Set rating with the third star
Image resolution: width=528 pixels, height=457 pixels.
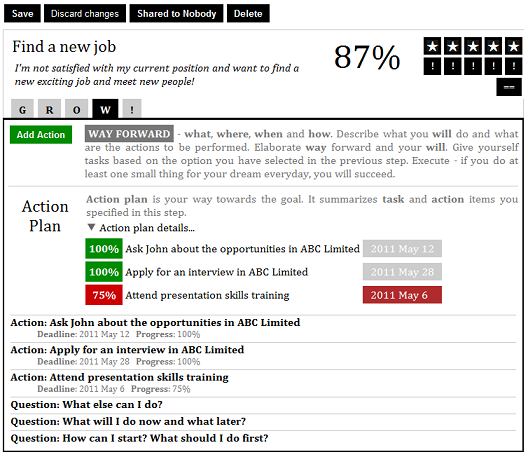point(473,46)
